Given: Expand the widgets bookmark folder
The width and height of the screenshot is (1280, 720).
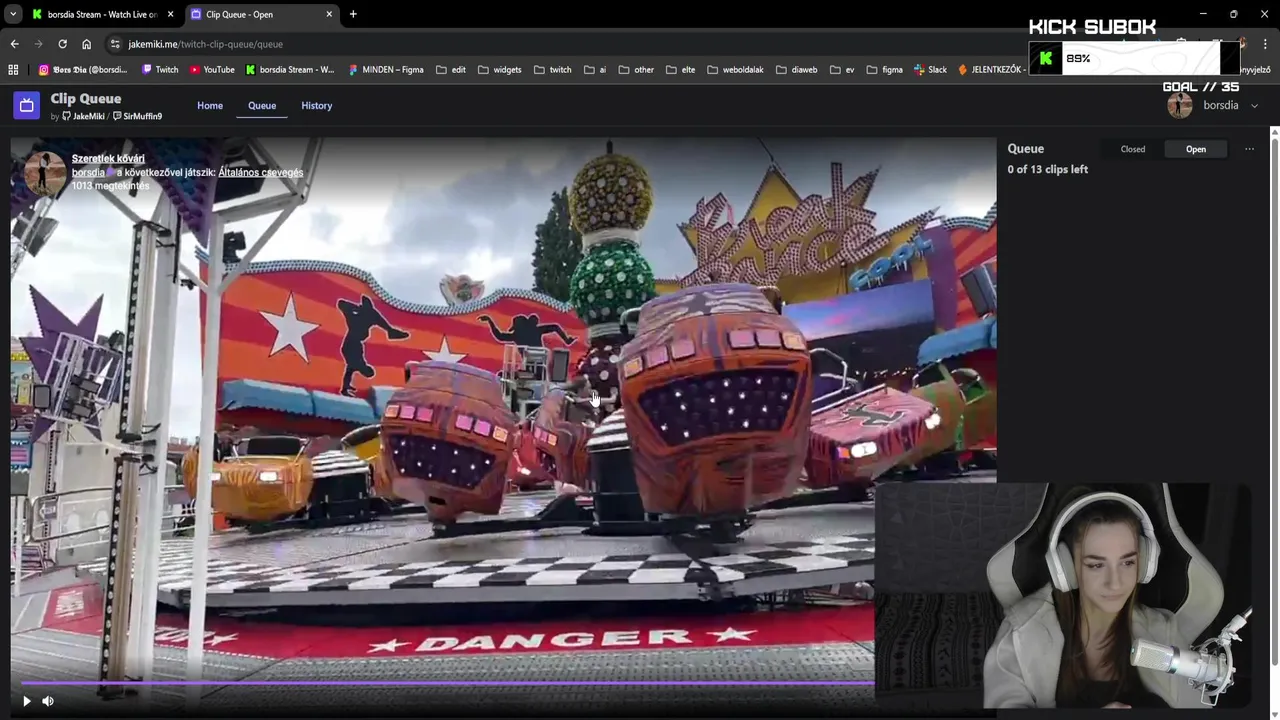Looking at the screenshot, I should pos(500,70).
